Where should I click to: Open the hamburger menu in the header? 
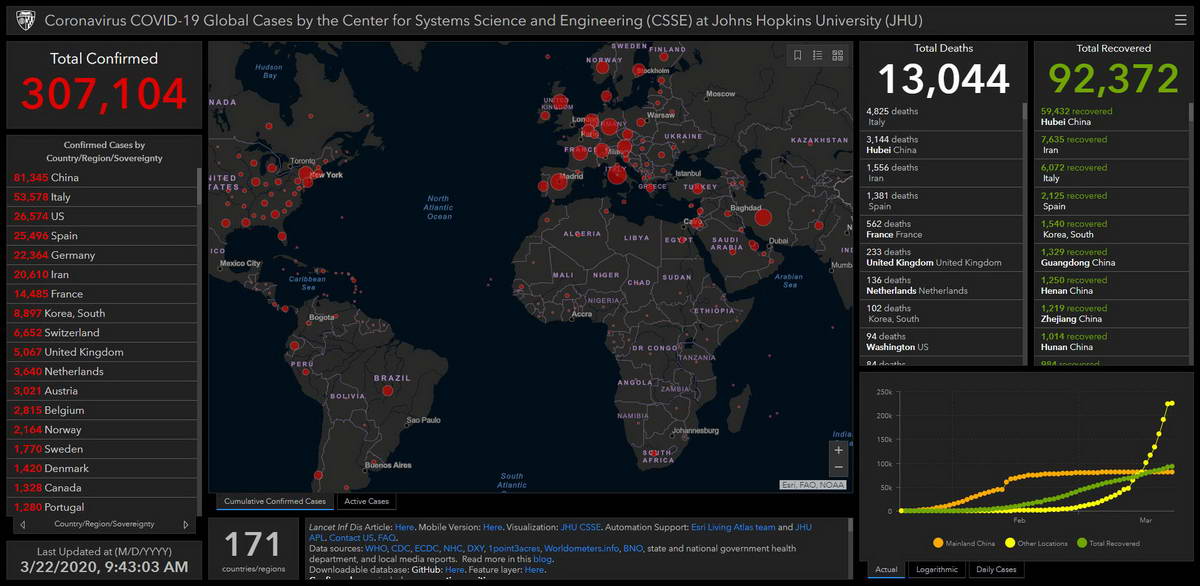tap(1181, 20)
